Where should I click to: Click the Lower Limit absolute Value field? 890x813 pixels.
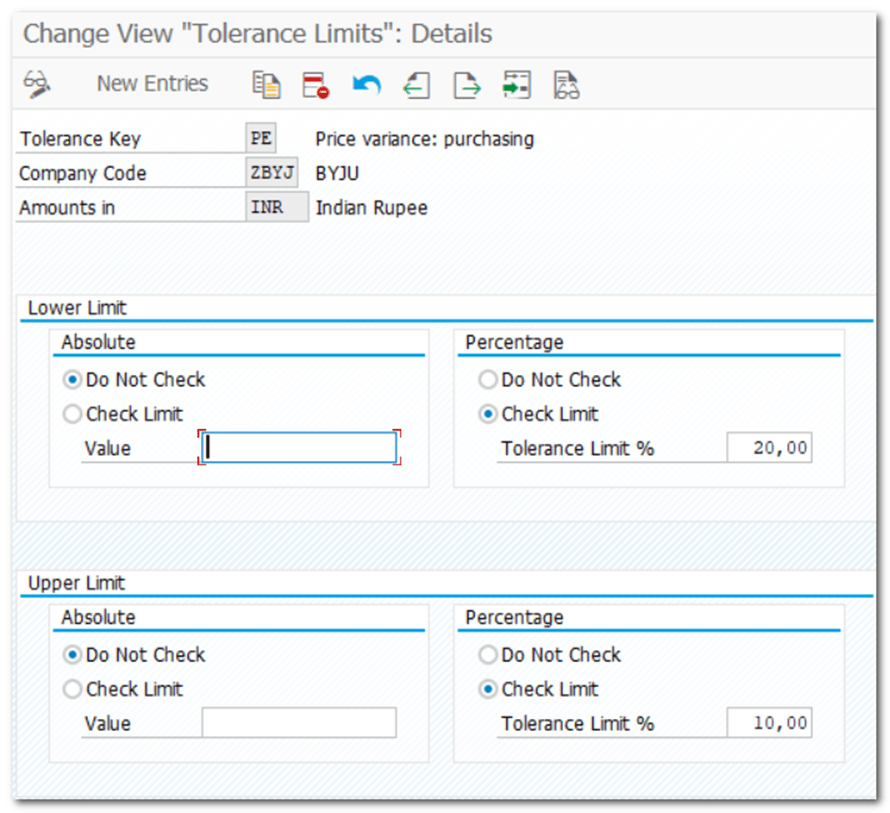pyautogui.click(x=299, y=448)
